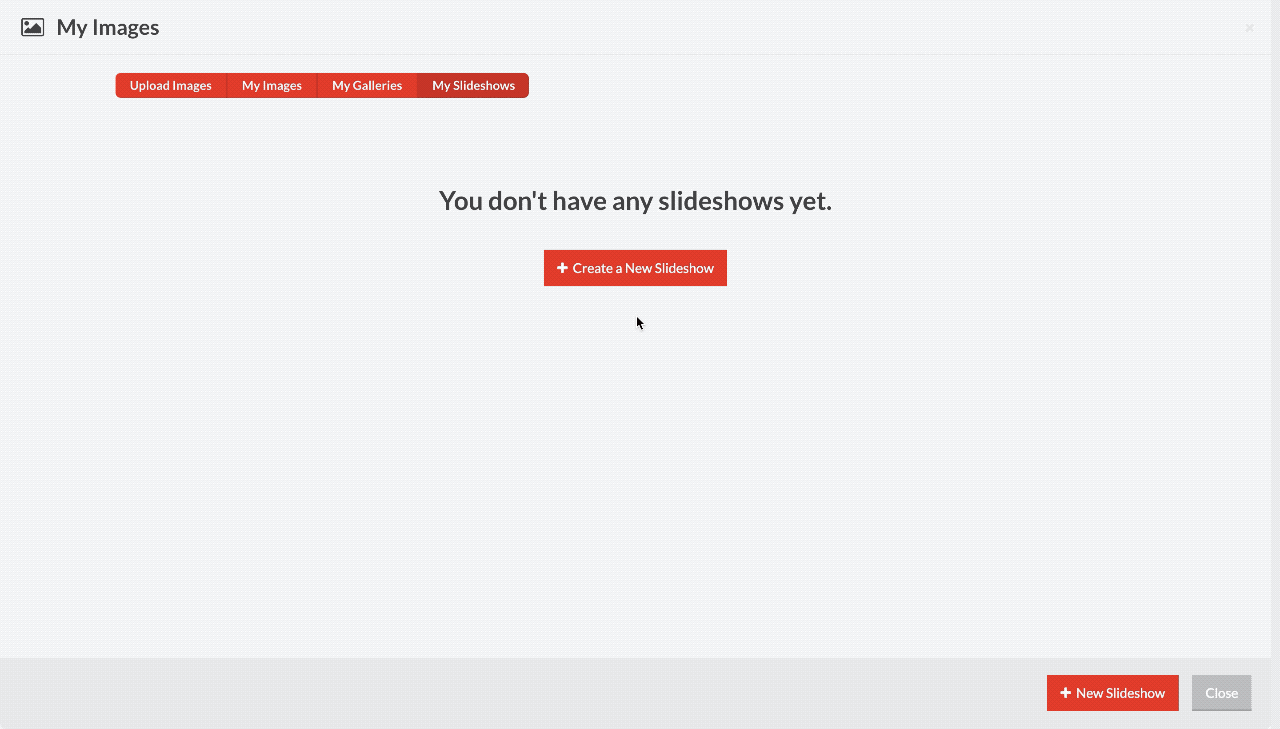Click Create a New Slideshow button
This screenshot has width=1280, height=729.
coord(635,268)
